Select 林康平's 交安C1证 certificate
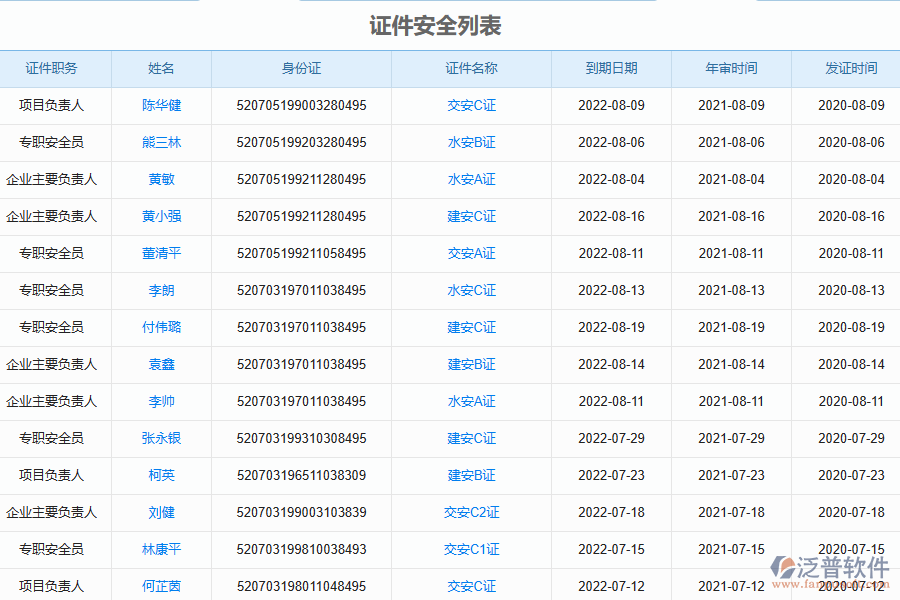The width and height of the screenshot is (900, 600). (470, 549)
